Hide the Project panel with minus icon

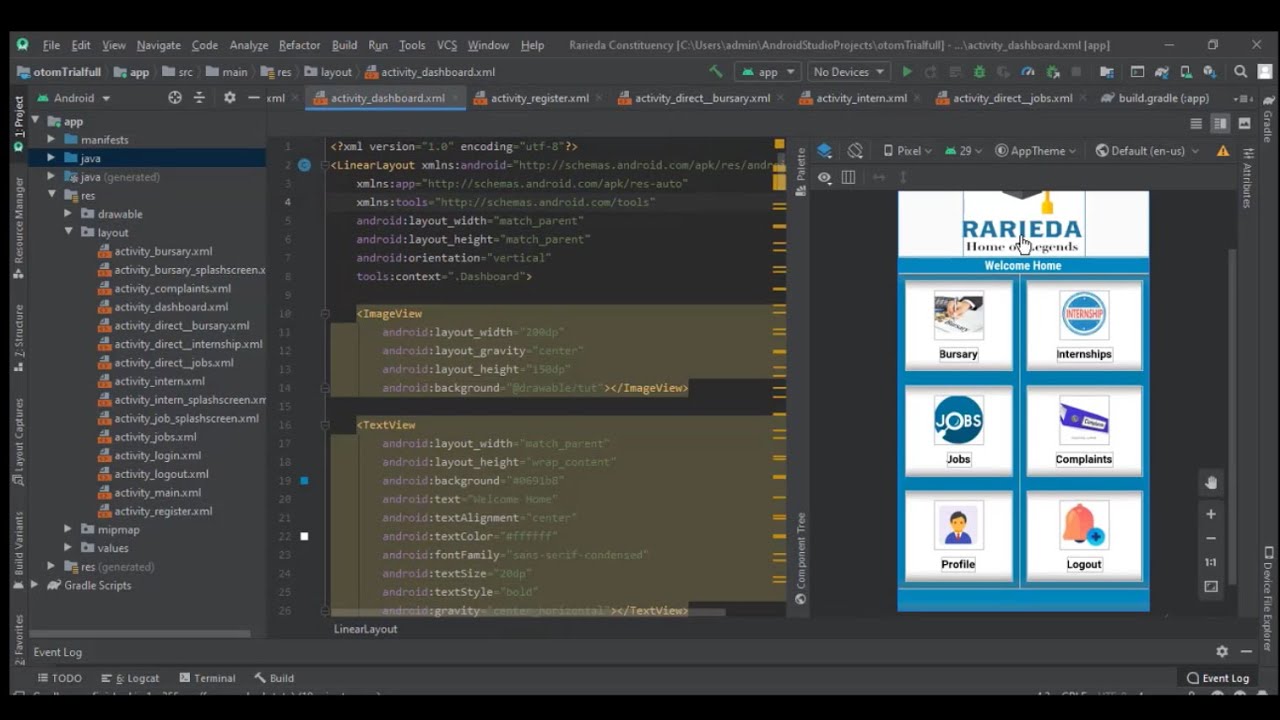(253, 98)
